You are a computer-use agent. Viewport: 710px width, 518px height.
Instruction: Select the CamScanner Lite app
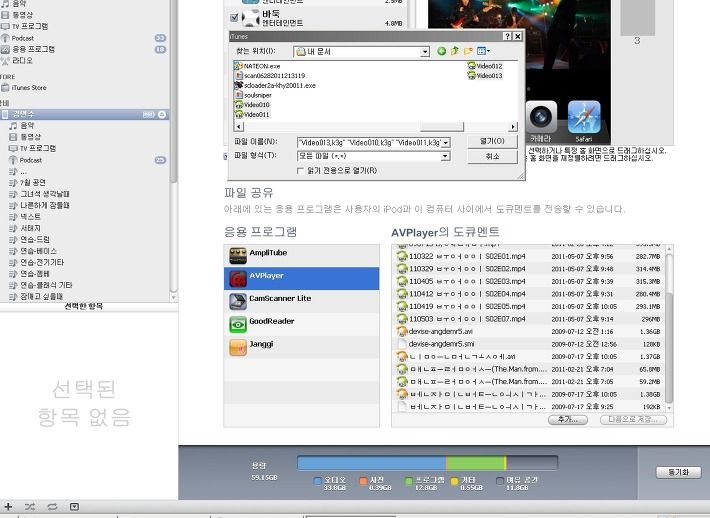point(302,301)
